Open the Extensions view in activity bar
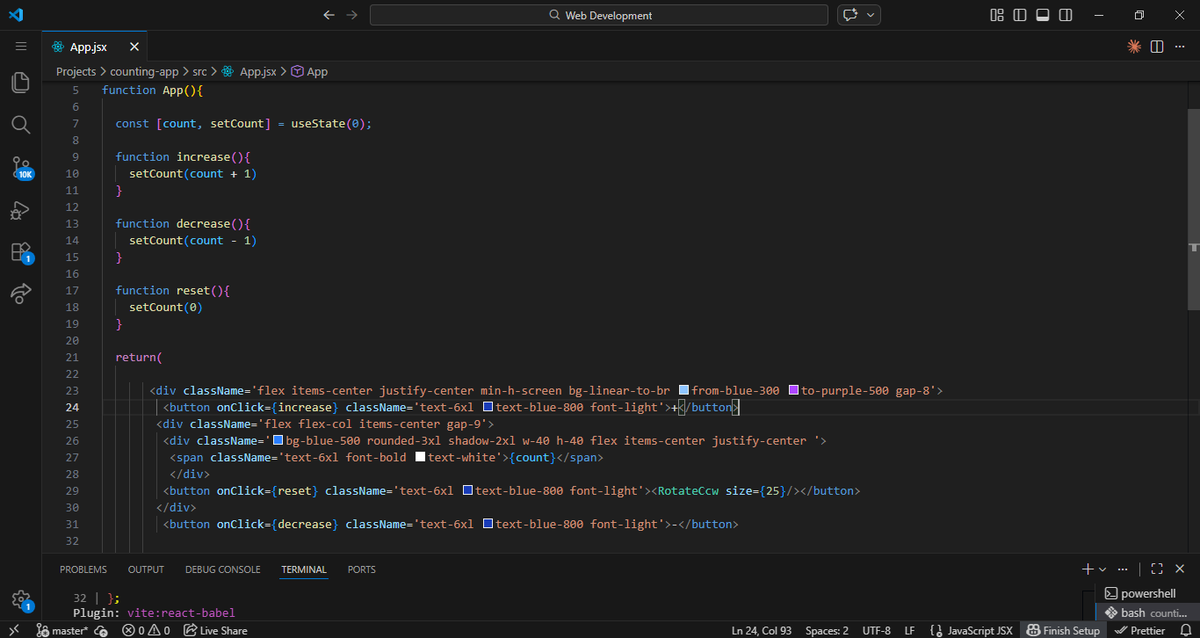 pyautogui.click(x=20, y=253)
